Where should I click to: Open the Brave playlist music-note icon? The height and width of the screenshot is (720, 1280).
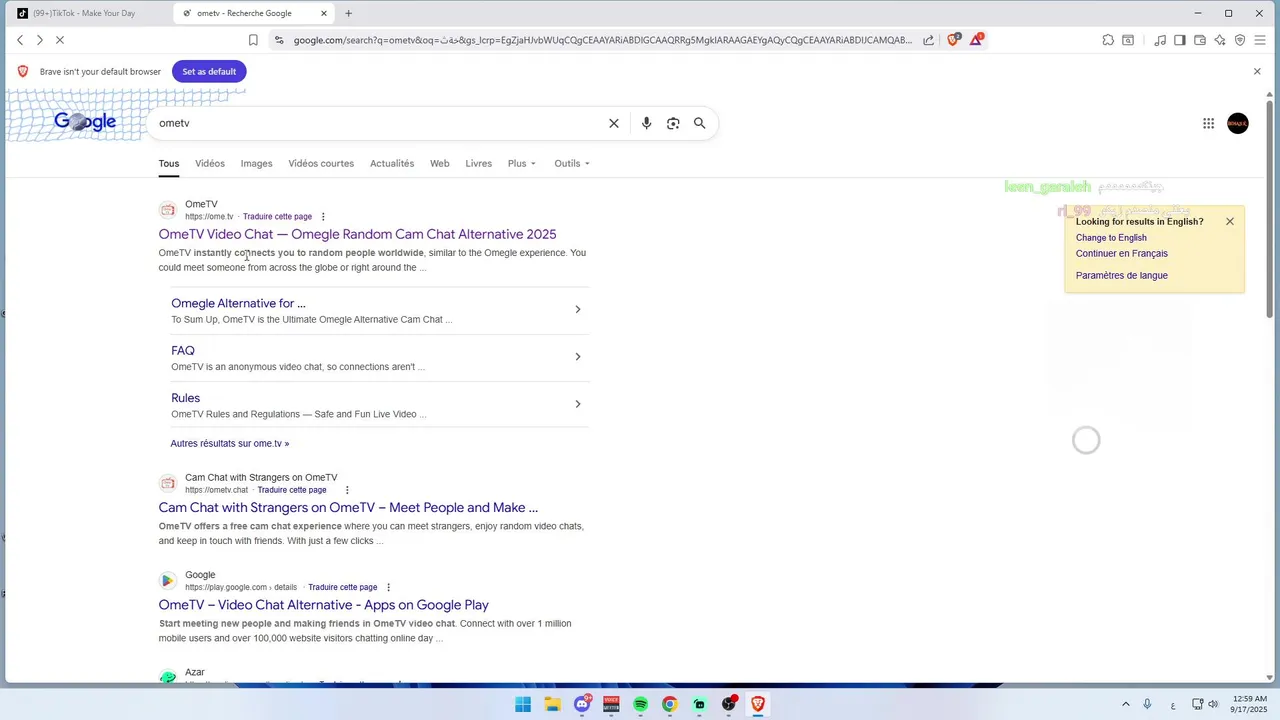(1160, 40)
